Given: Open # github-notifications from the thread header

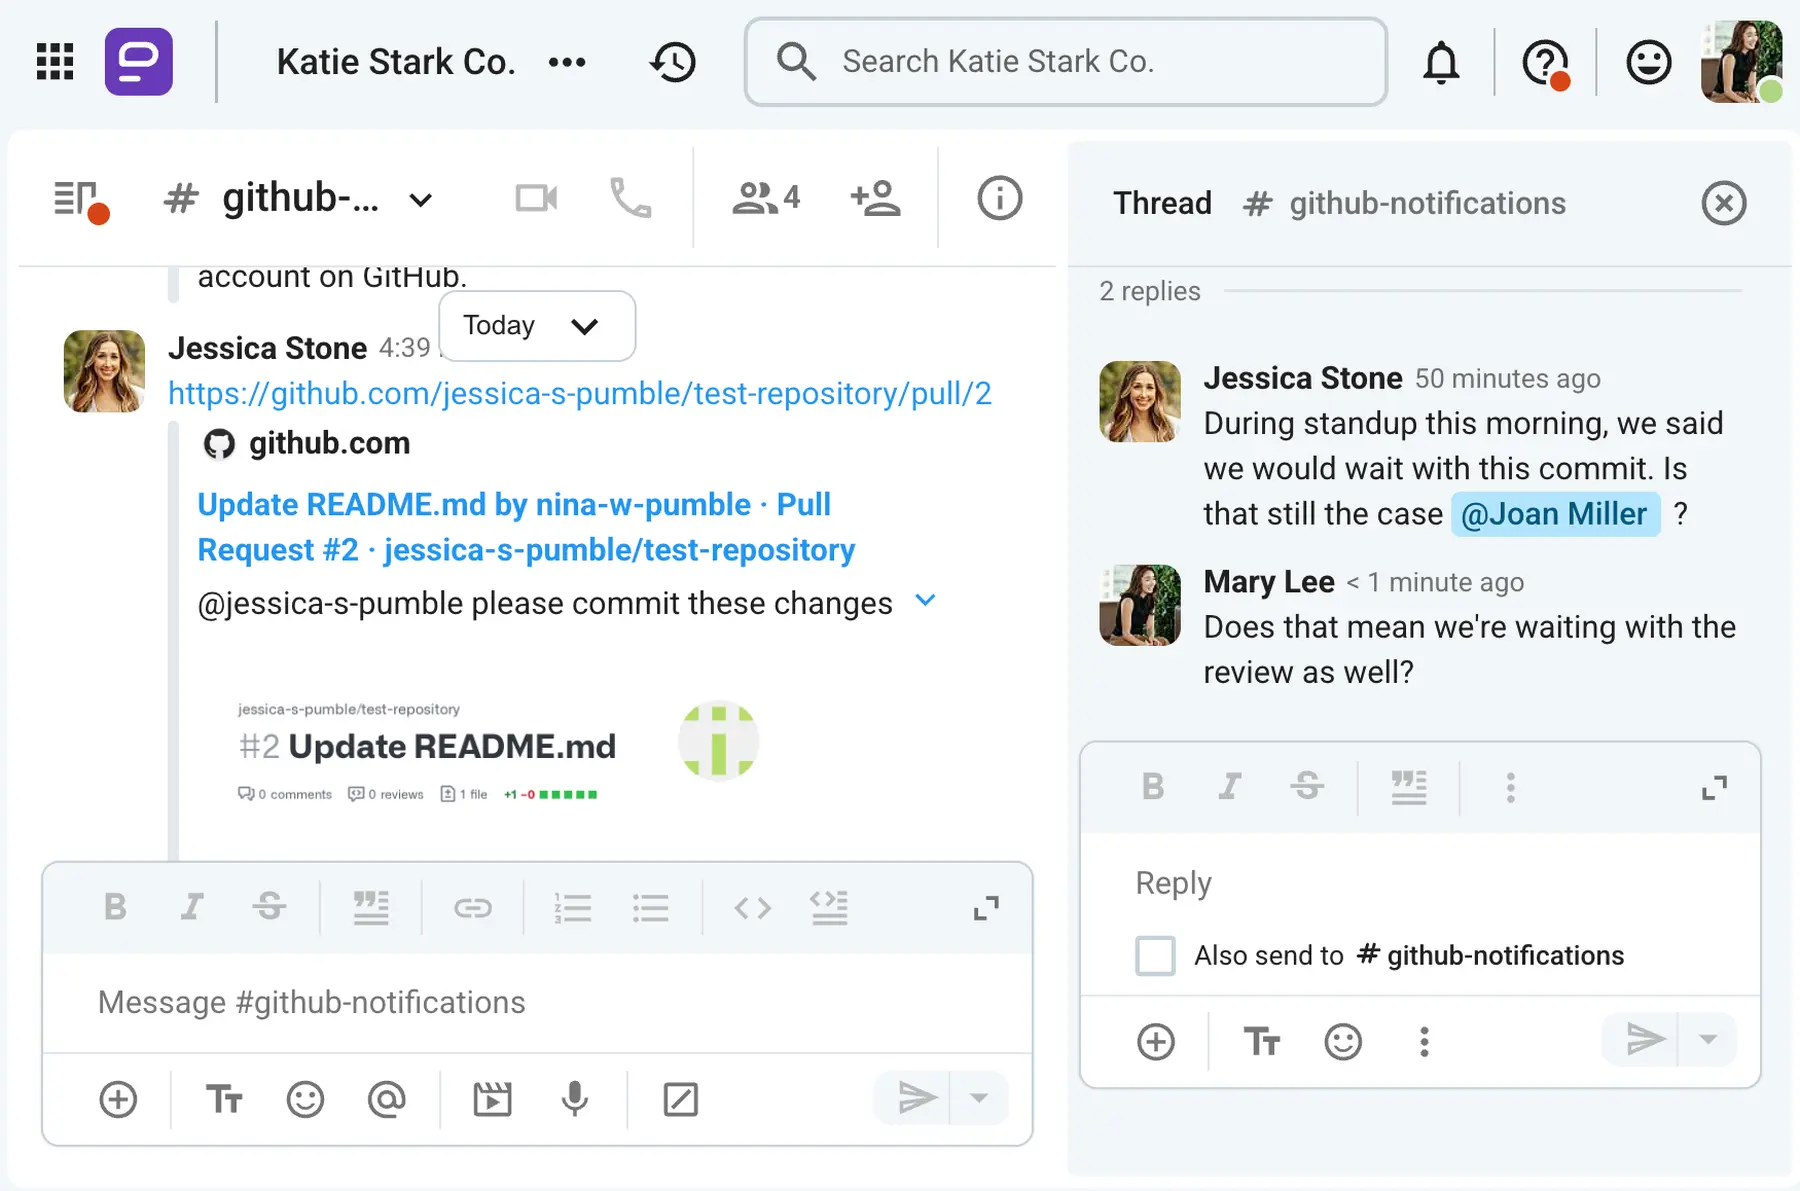Looking at the screenshot, I should coord(1404,203).
